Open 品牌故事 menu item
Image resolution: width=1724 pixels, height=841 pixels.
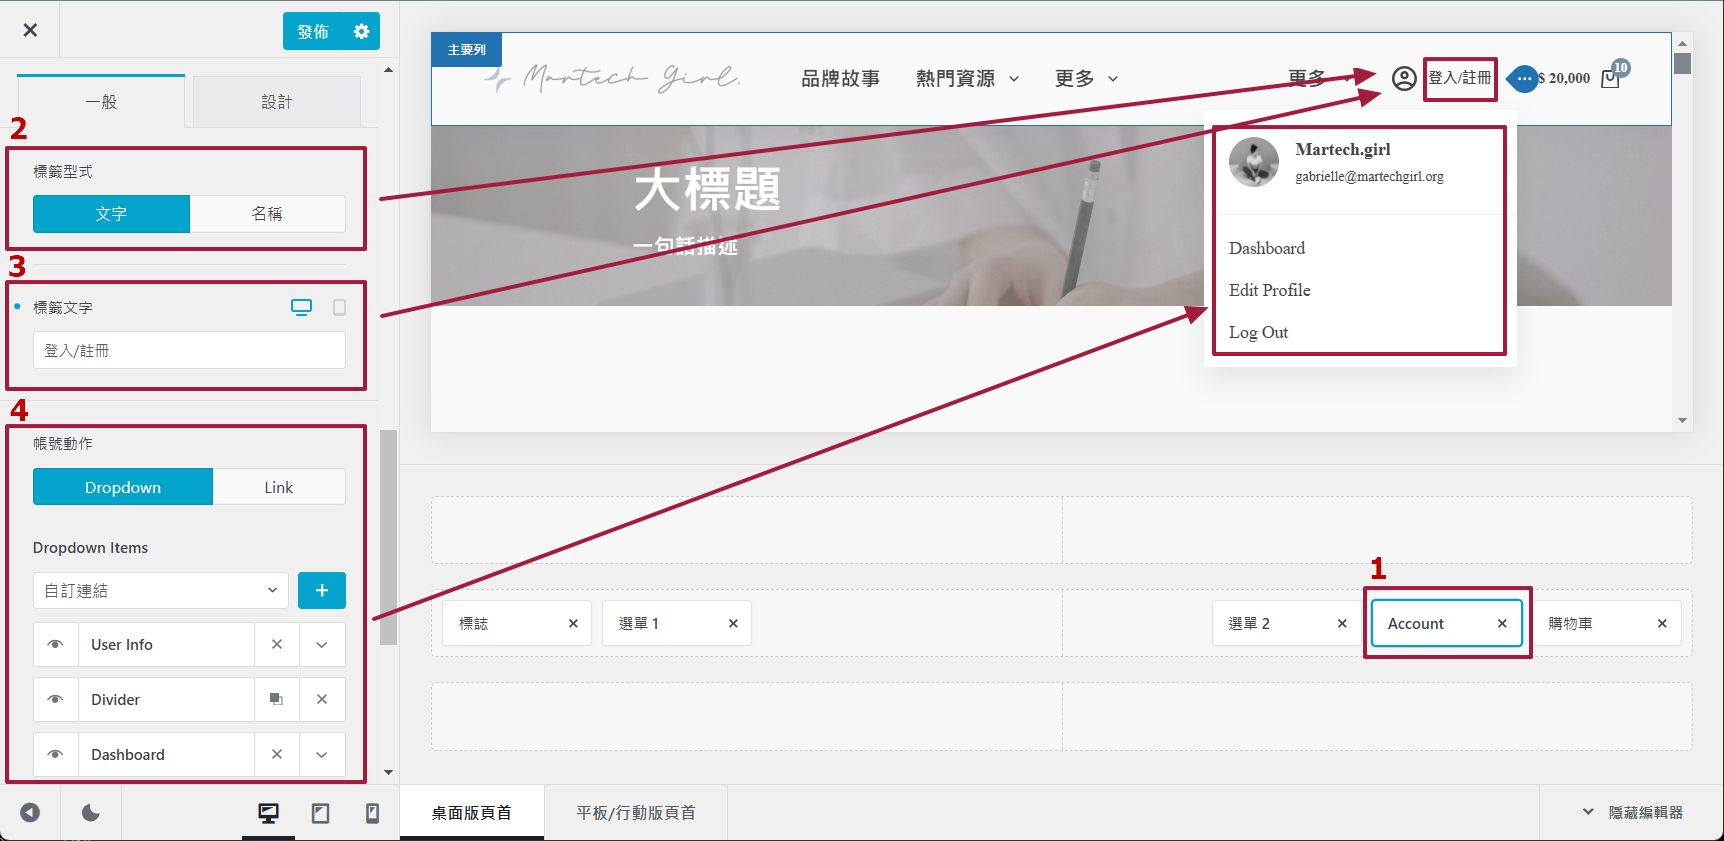841,78
